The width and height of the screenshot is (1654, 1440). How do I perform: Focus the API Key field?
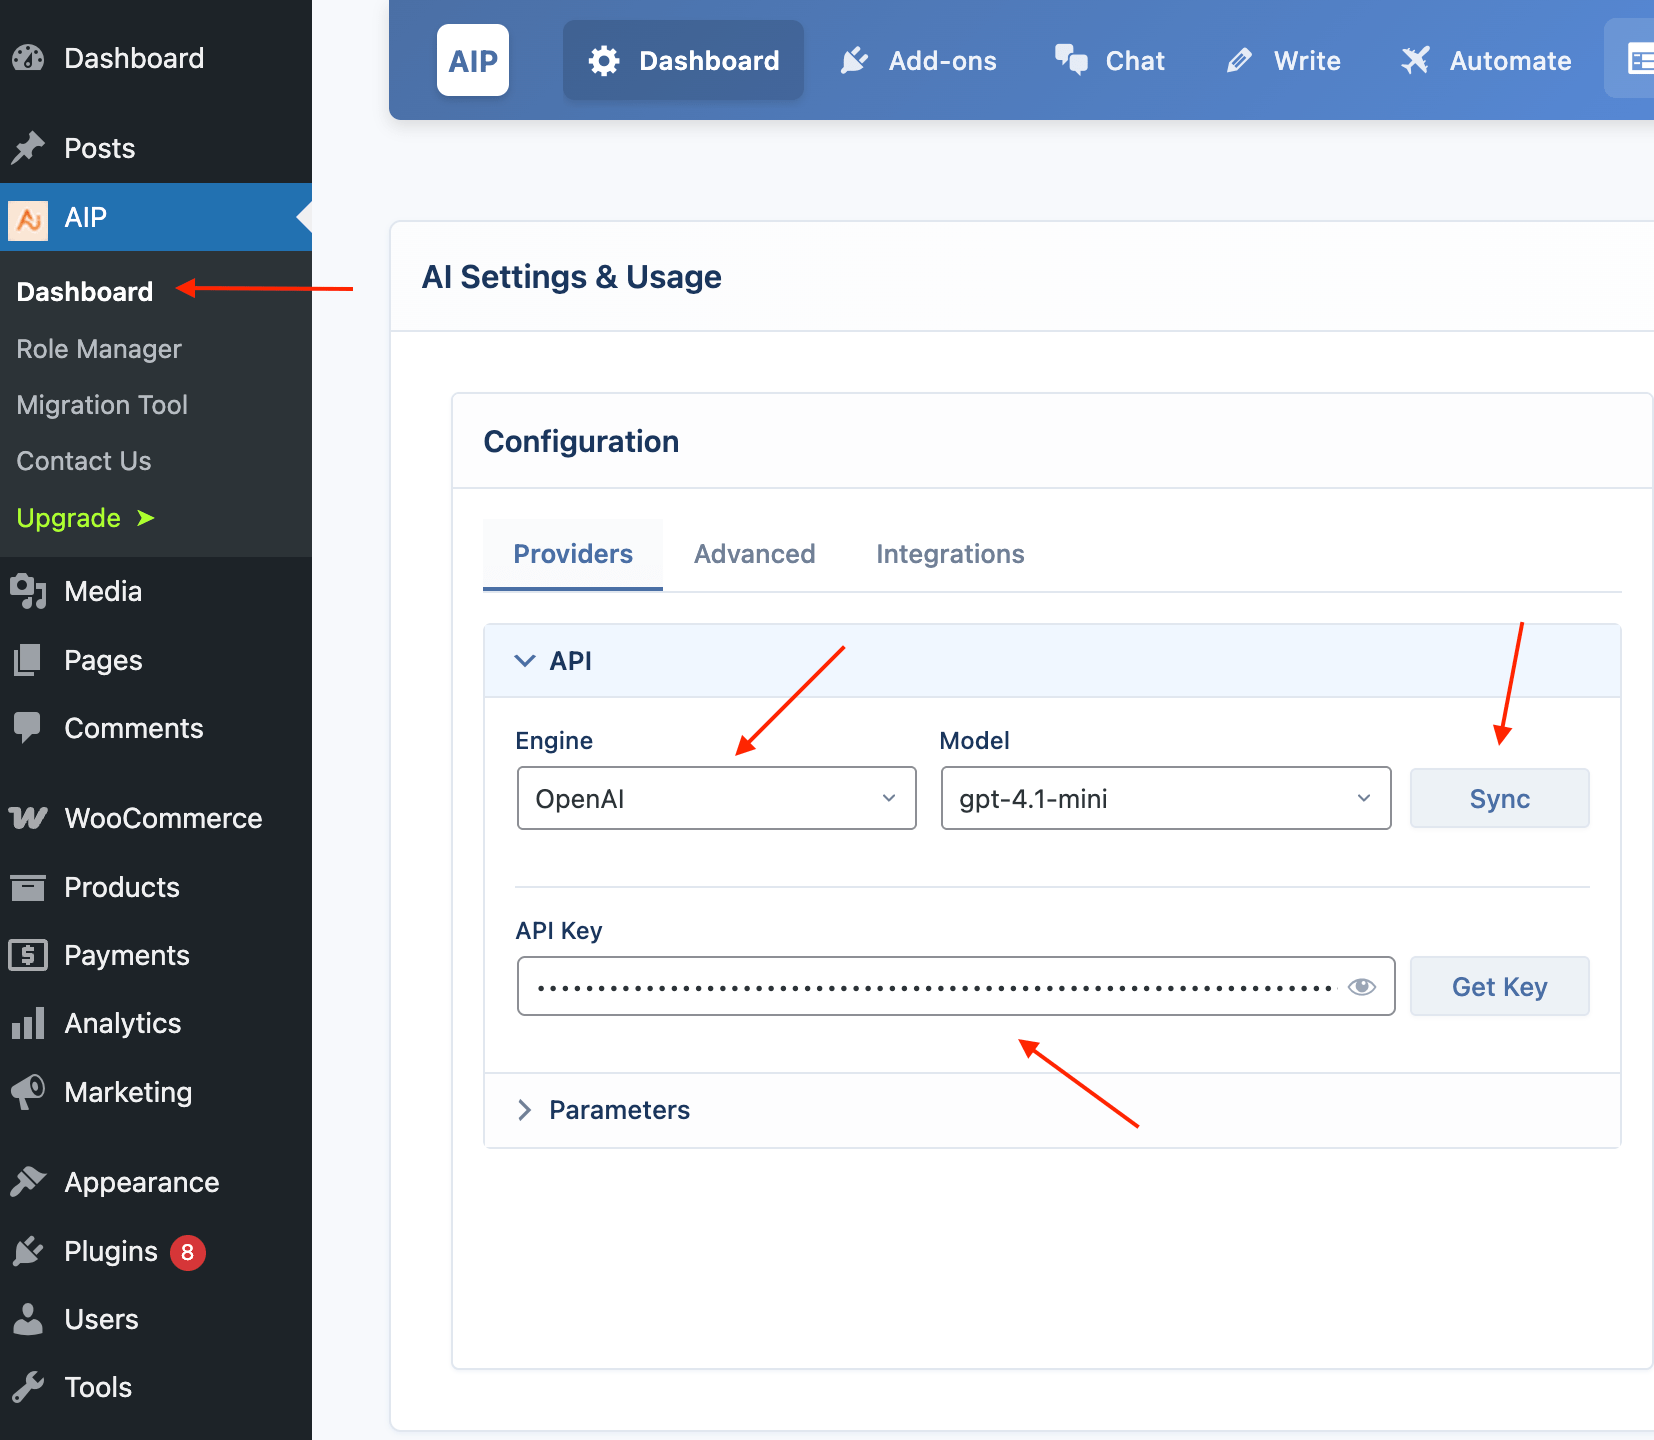click(956, 986)
